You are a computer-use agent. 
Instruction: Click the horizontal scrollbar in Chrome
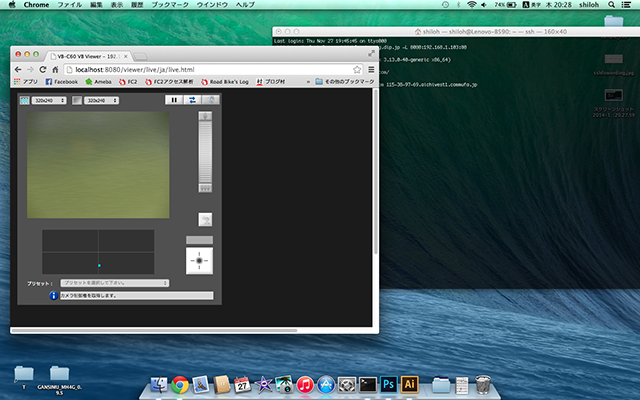coord(154,330)
